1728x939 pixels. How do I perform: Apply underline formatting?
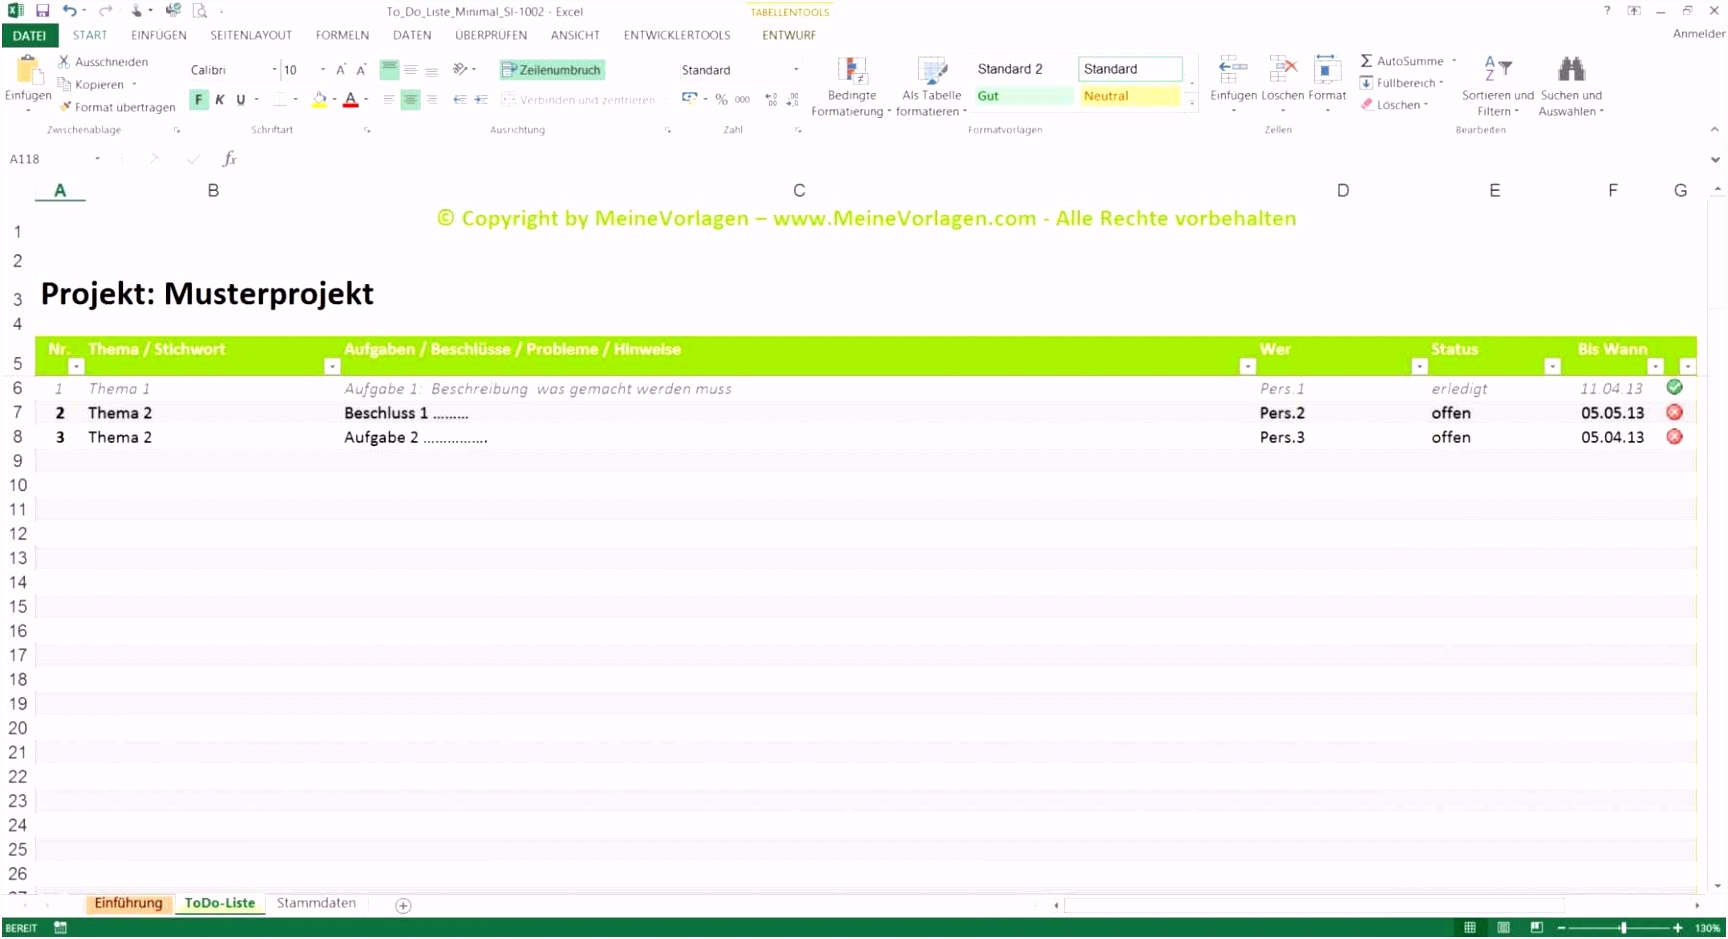(241, 100)
